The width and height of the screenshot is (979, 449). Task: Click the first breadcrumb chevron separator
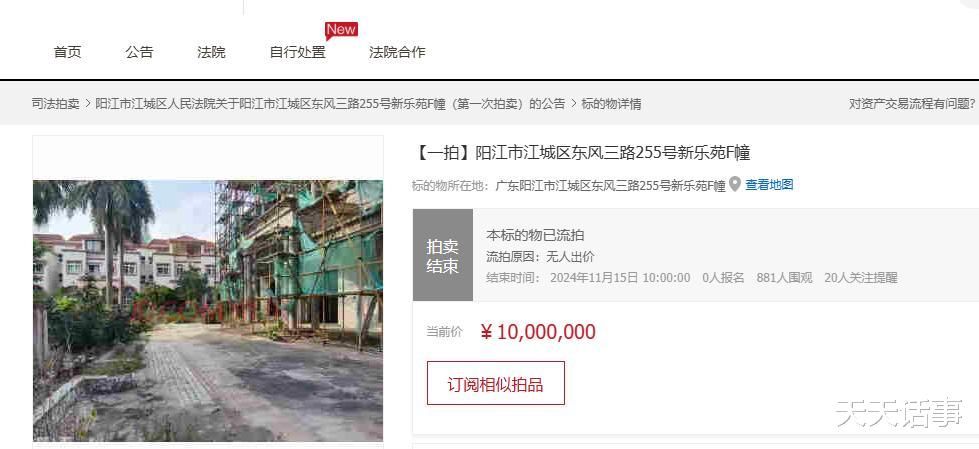pyautogui.click(x=87, y=104)
